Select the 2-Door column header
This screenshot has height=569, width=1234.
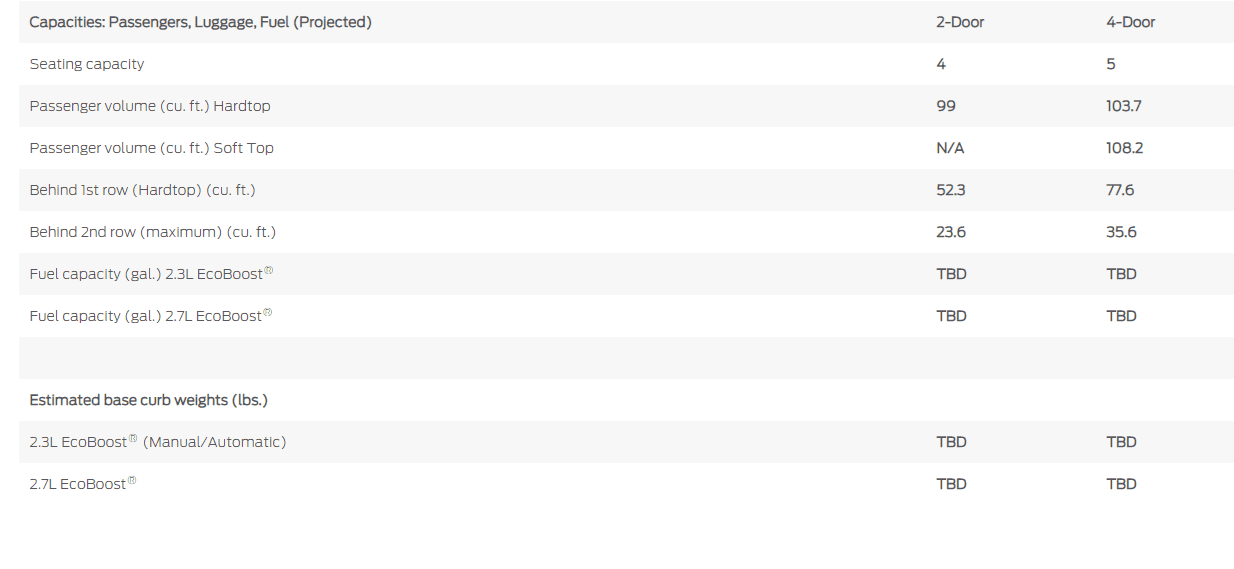[960, 22]
